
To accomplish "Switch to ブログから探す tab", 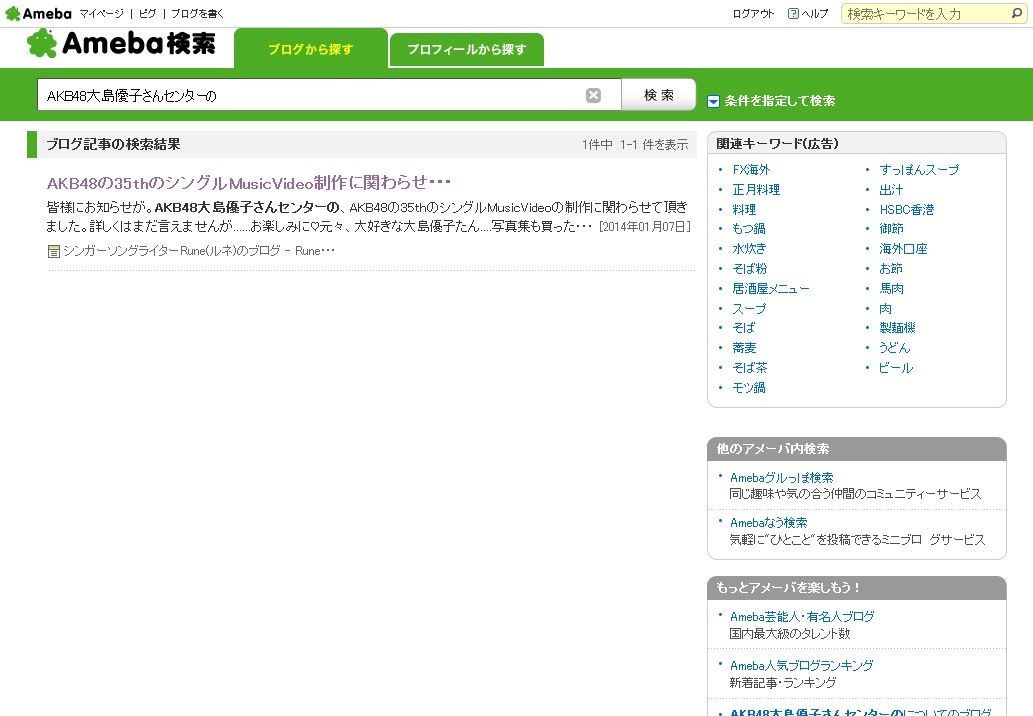I will (x=311, y=49).
